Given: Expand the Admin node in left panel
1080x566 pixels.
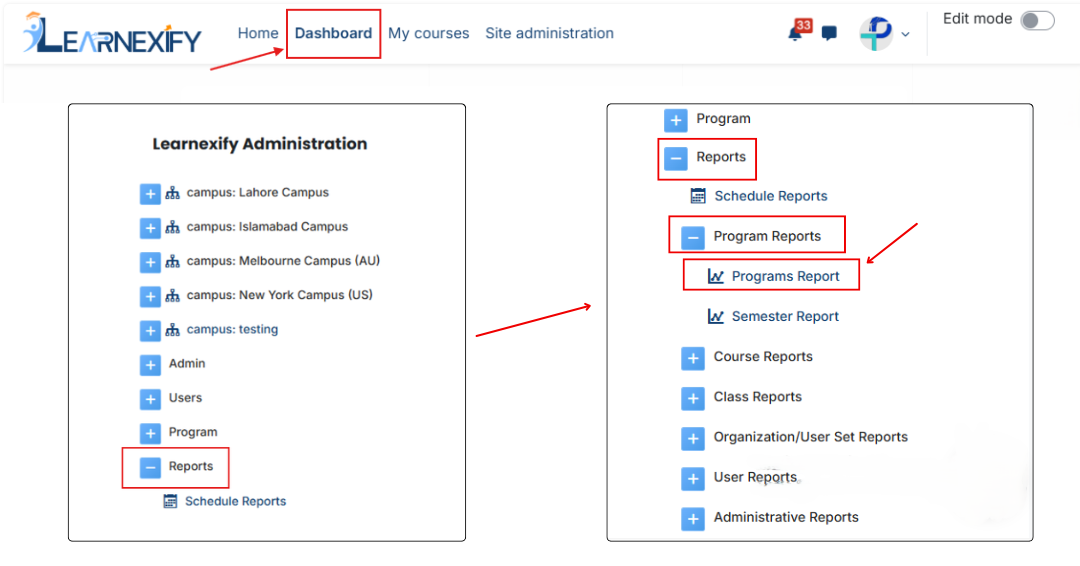Looking at the screenshot, I should click(x=150, y=365).
